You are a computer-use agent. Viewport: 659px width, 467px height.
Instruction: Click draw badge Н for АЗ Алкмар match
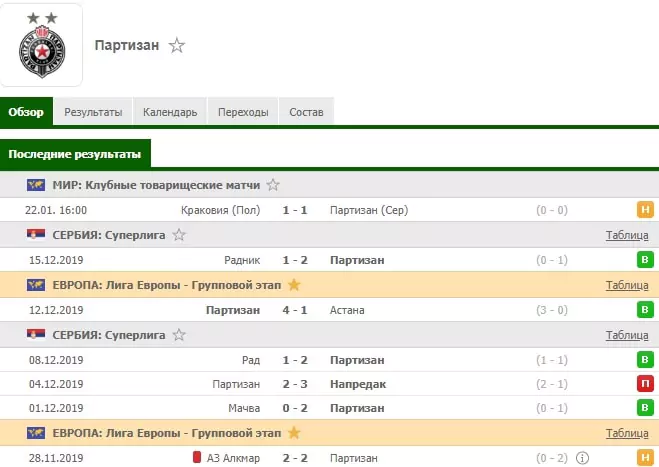pyautogui.click(x=645, y=457)
